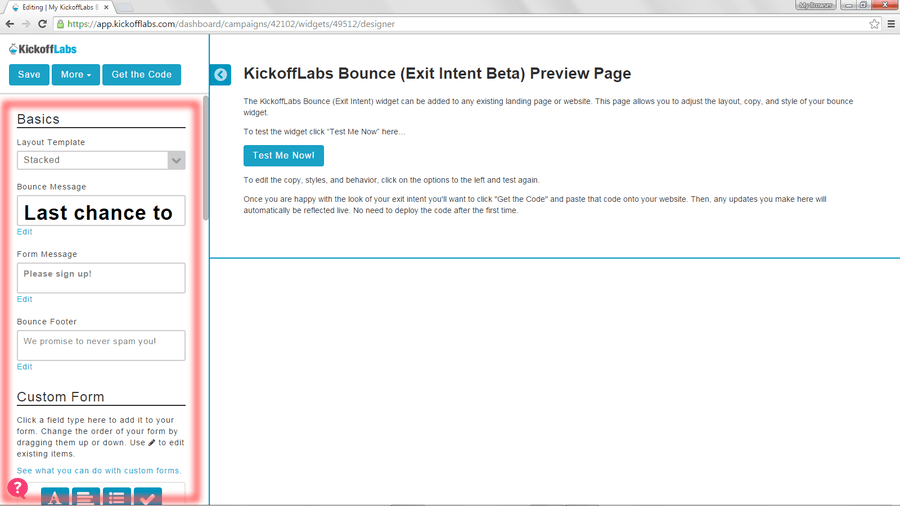The image size is (900, 506).
Task: Click Edit under Bounce Message
Action: [x=25, y=232]
